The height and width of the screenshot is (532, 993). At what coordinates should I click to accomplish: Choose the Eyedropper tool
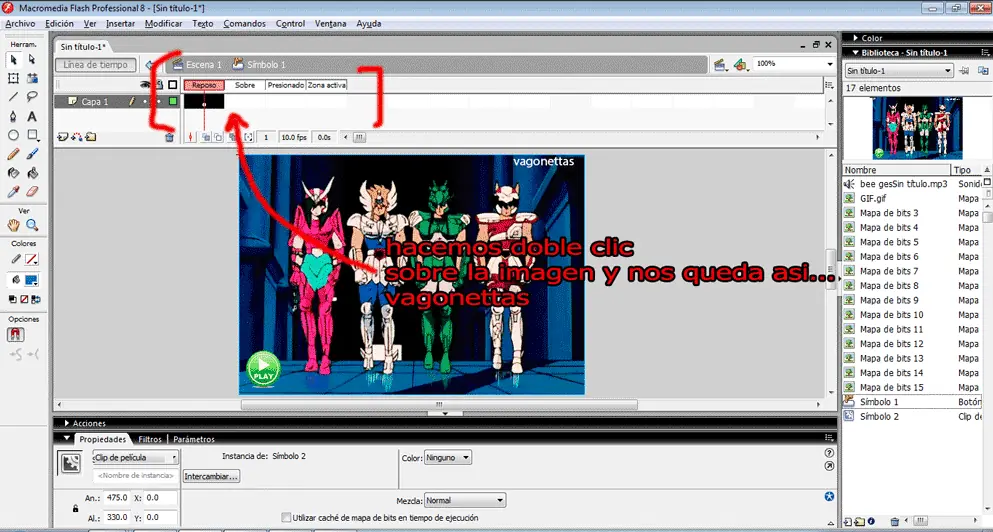click(x=13, y=191)
